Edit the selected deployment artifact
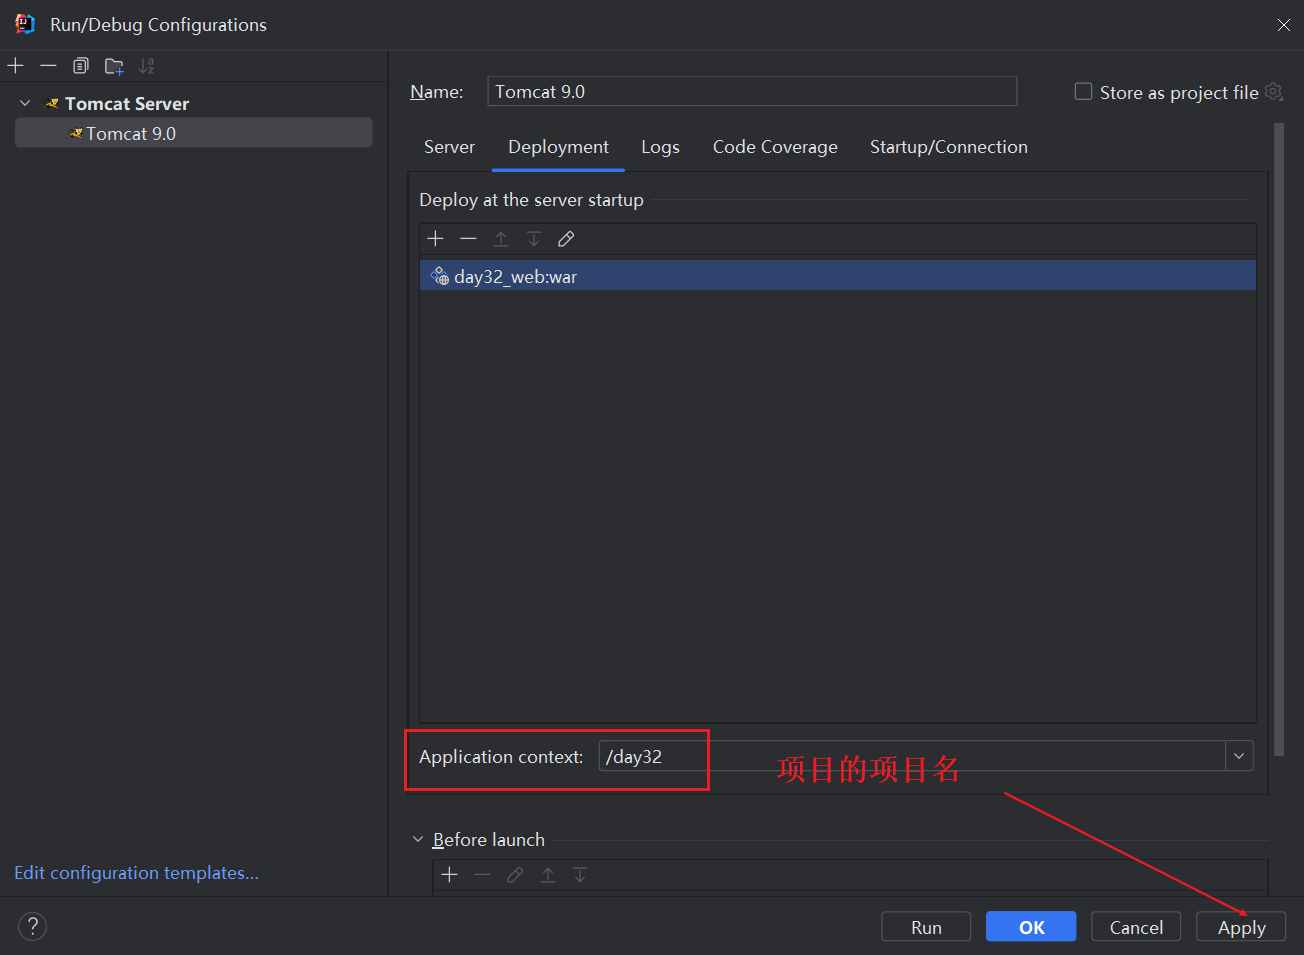The image size is (1304, 955). click(566, 238)
